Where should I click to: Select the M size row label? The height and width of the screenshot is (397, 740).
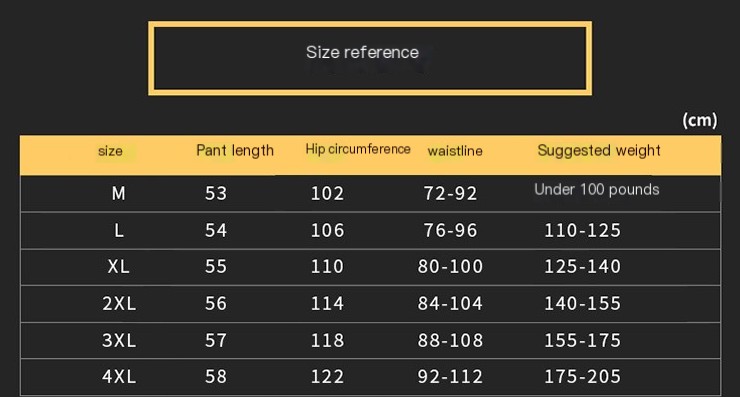pyautogui.click(x=118, y=193)
